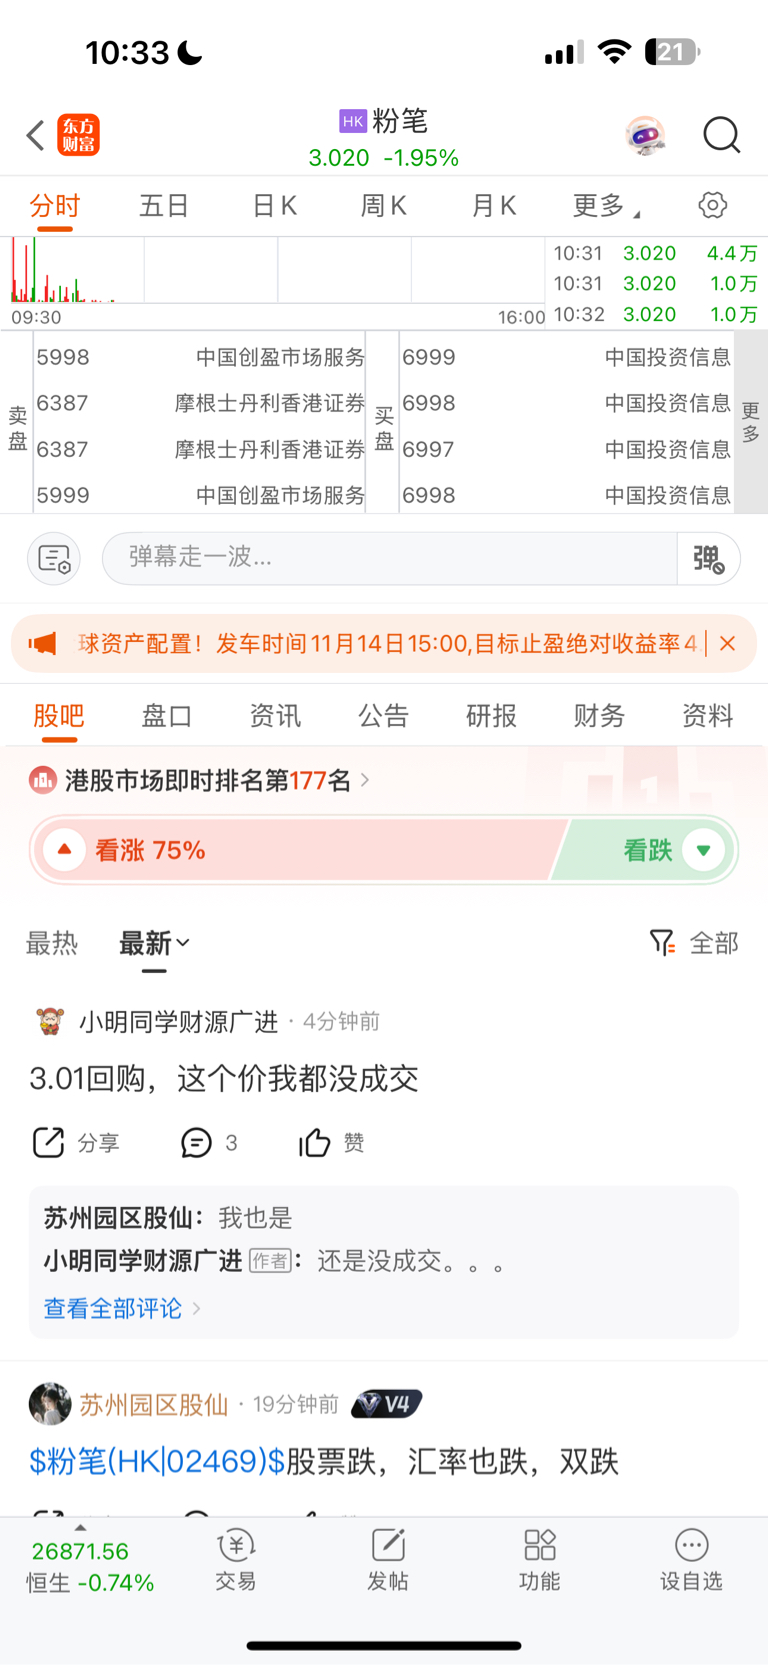Expand 港股市场即时排名第177名 chevron
This screenshot has width=768, height=1665.
[x=365, y=779]
